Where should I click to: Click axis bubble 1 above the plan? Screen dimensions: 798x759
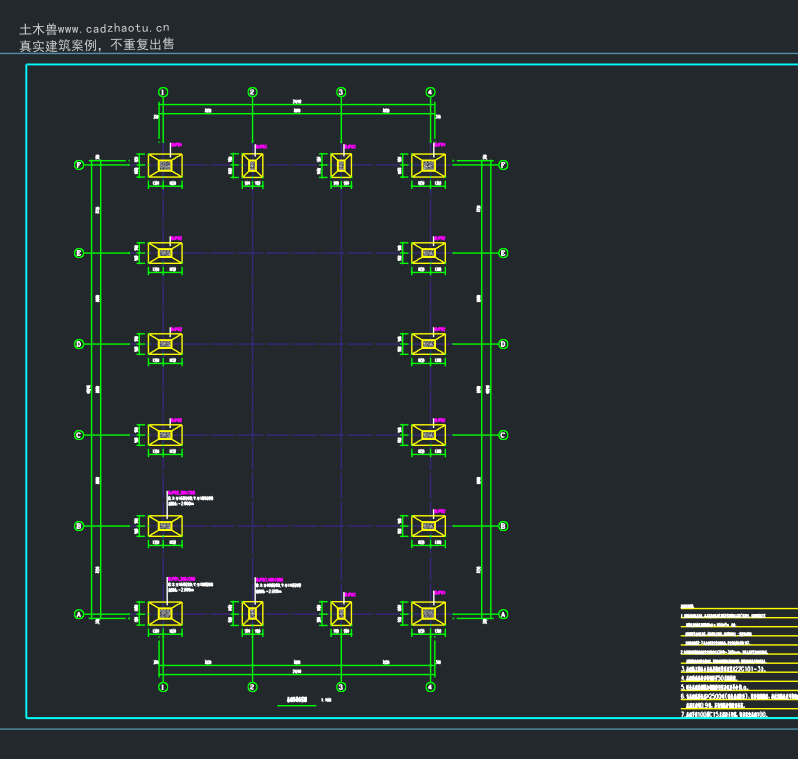(163, 92)
